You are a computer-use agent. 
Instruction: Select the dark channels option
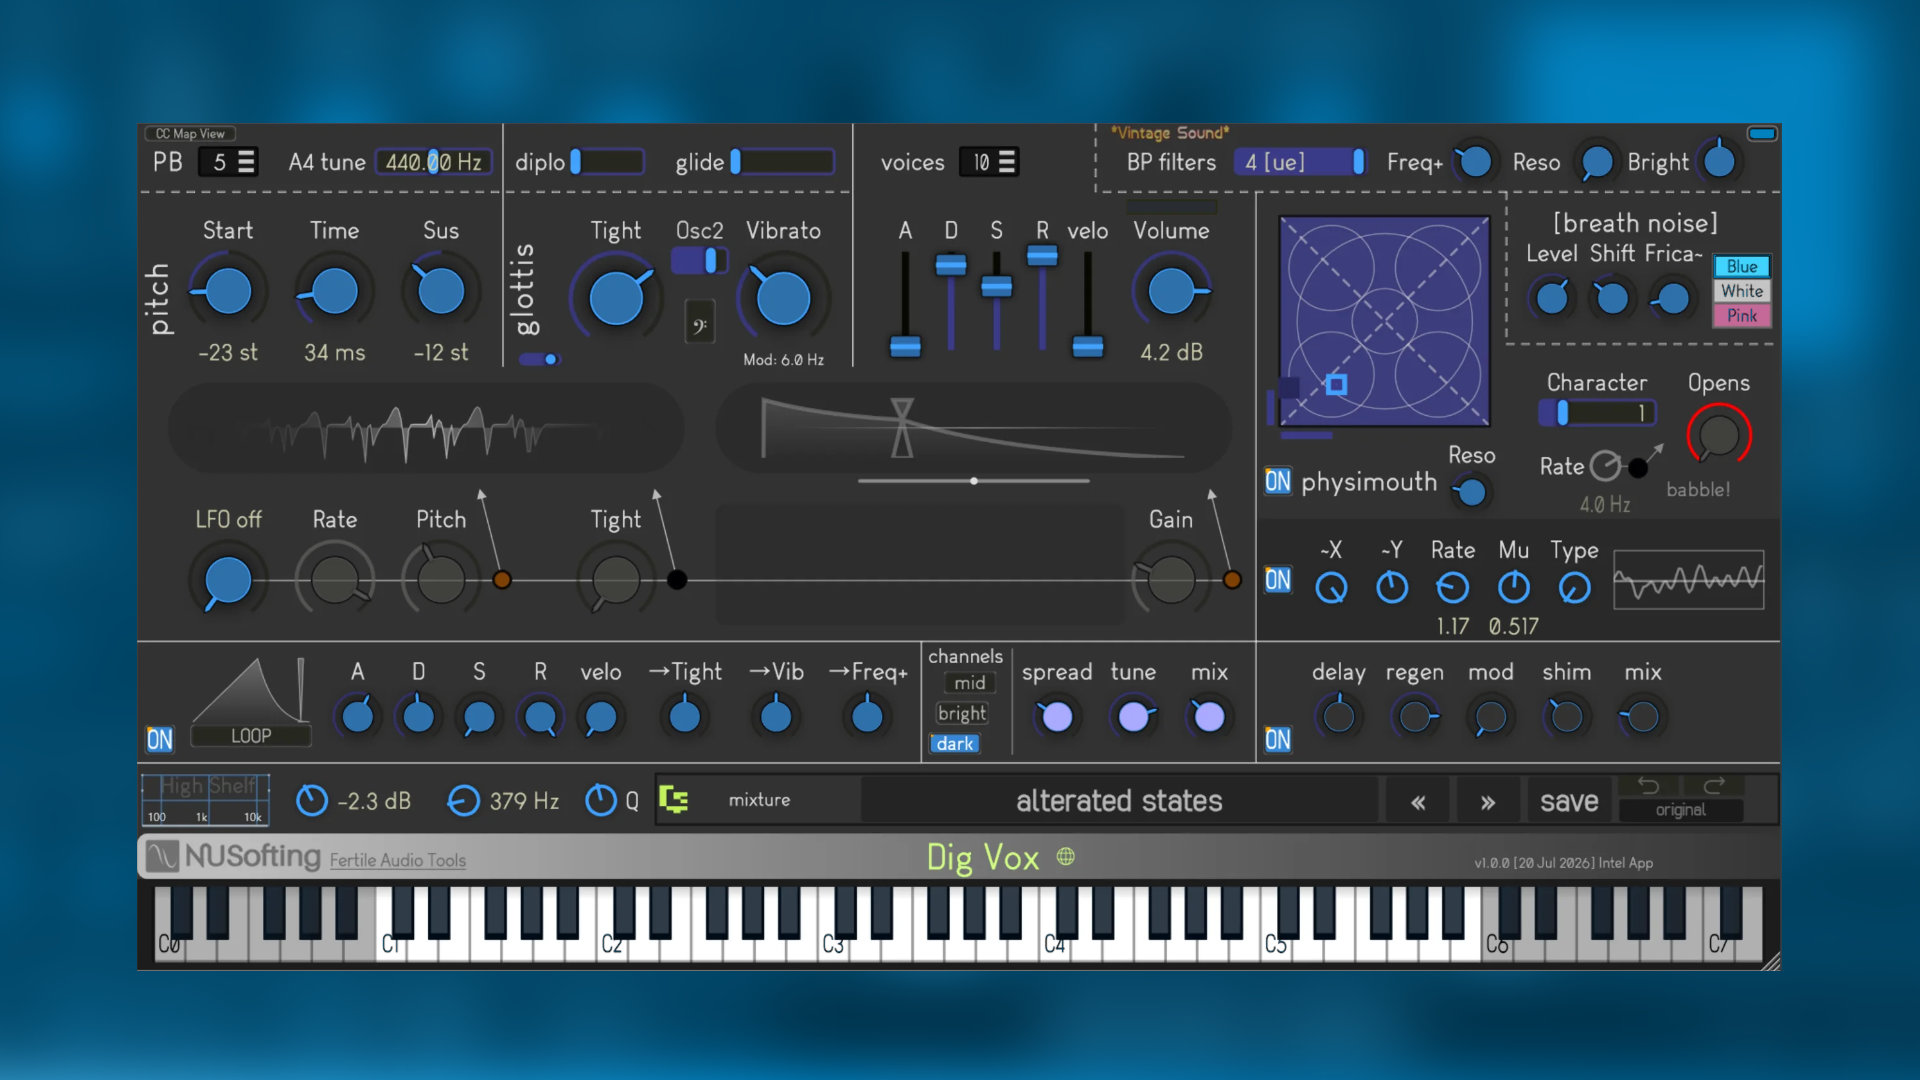pos(955,743)
